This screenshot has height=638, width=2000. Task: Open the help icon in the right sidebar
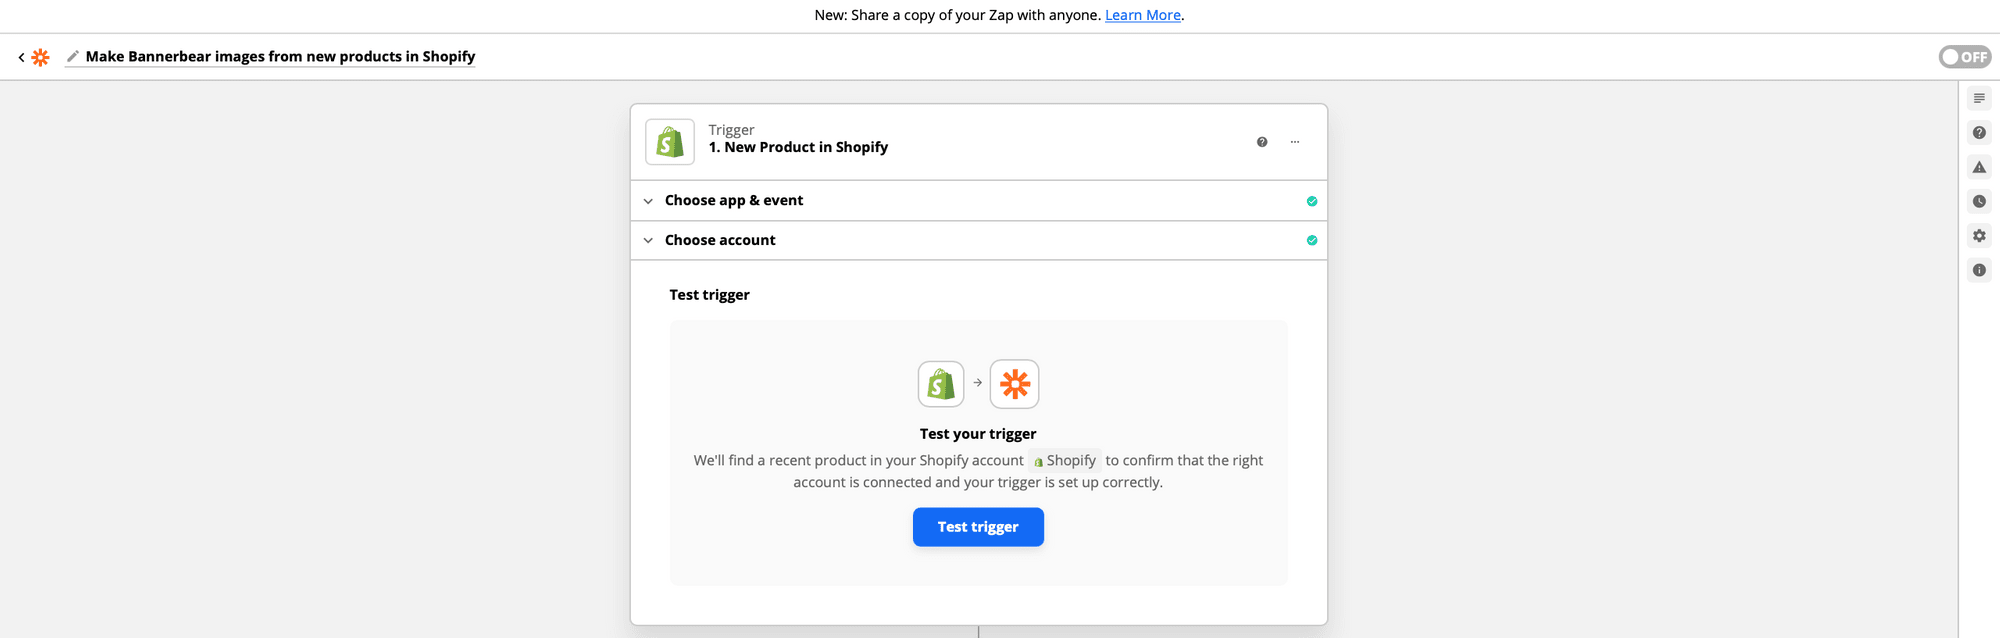[1979, 133]
